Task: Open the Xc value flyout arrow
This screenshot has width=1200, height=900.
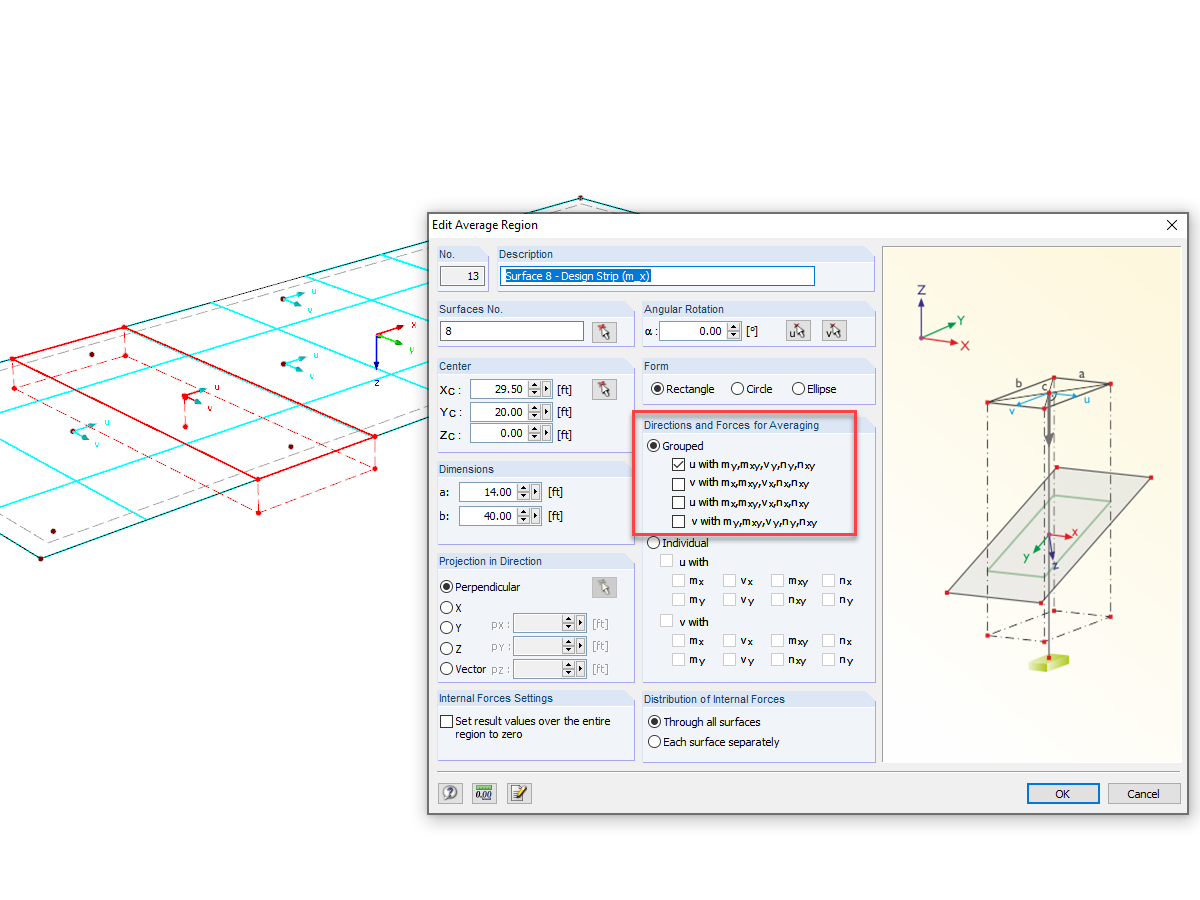Action: [x=547, y=389]
